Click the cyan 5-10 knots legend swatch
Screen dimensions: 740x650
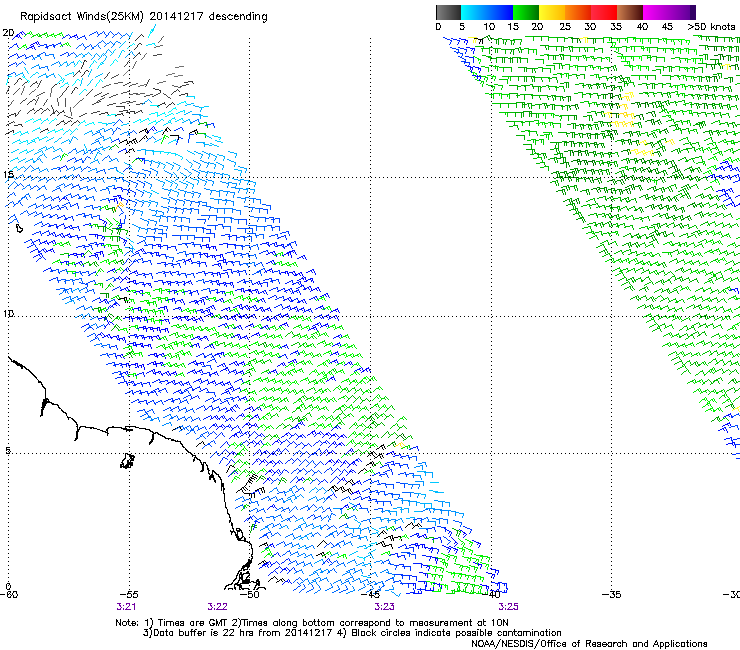click(473, 12)
